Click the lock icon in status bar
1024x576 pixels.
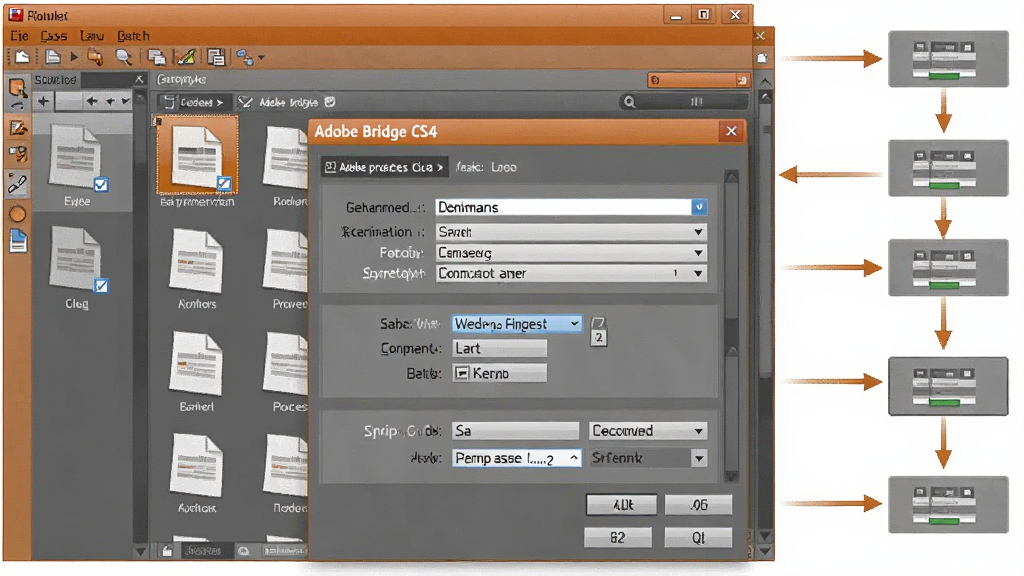167,551
